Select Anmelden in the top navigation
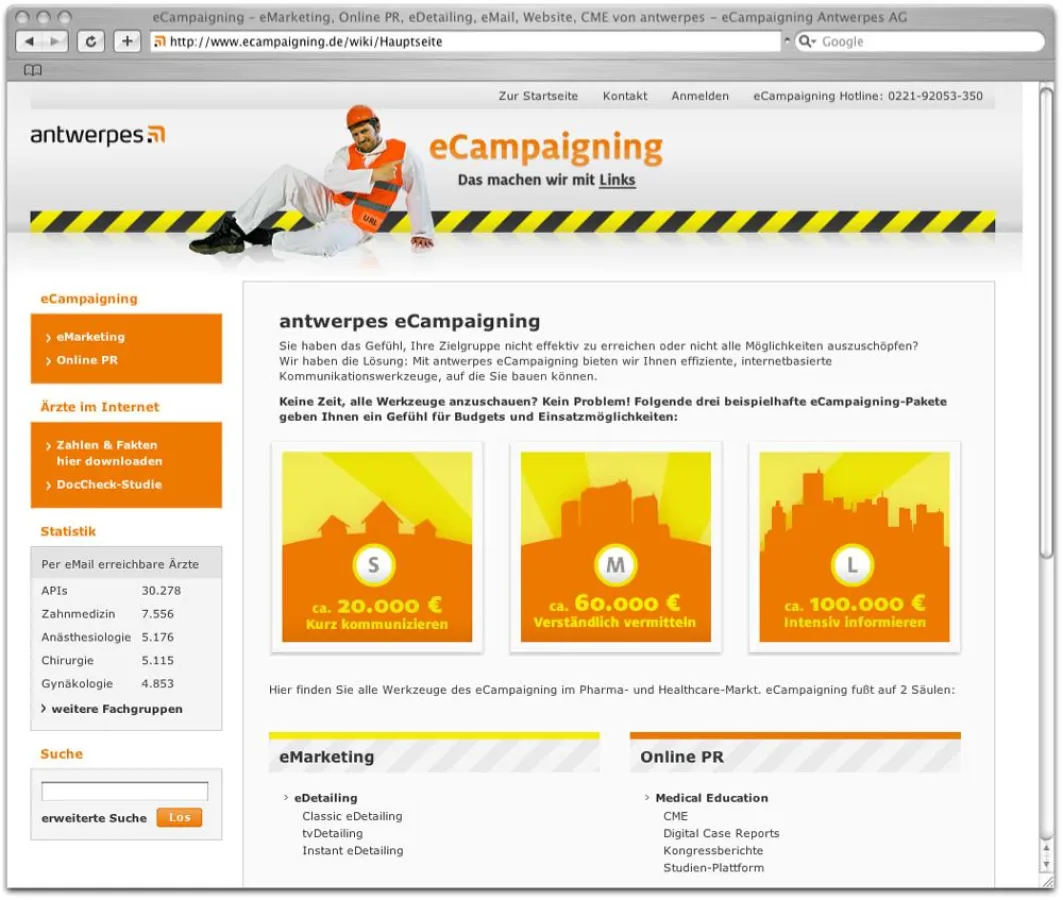 (x=699, y=96)
